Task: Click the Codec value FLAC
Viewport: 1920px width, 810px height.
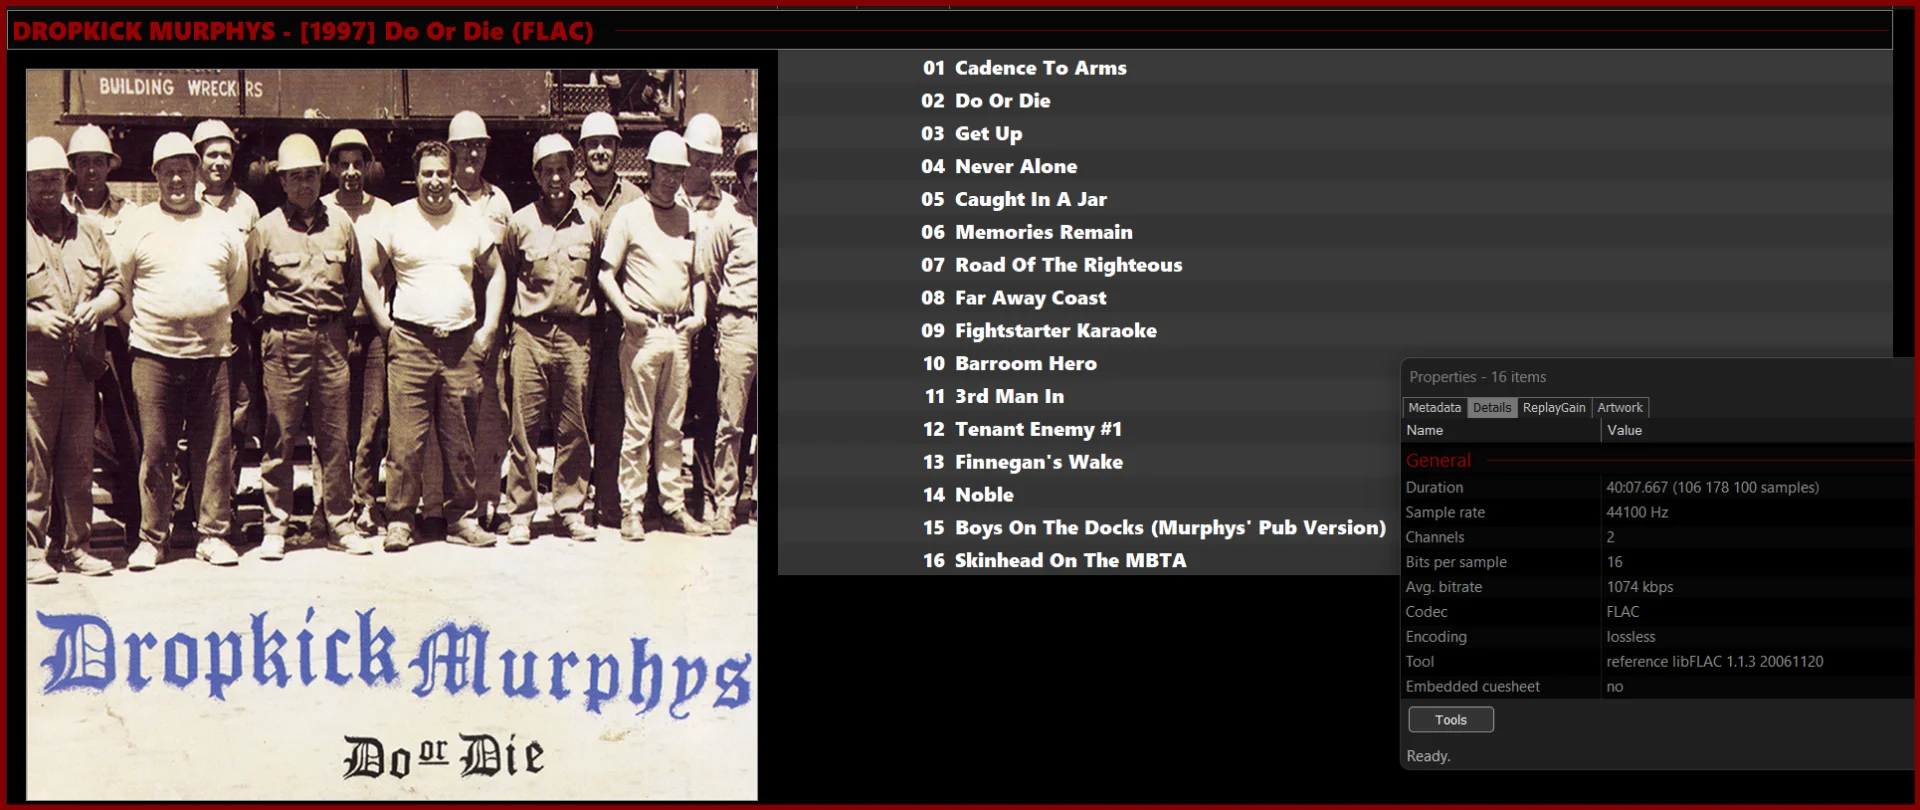Action: click(x=1623, y=612)
